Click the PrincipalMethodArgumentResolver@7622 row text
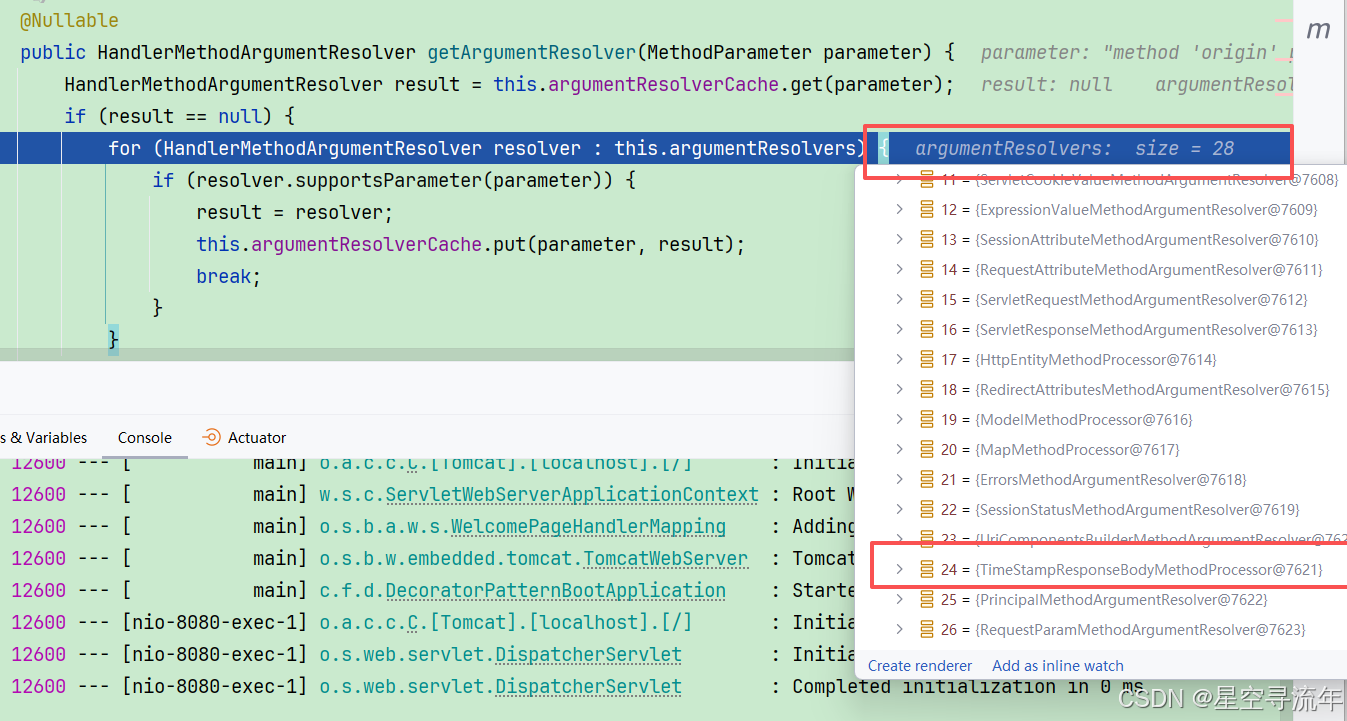1347x721 pixels. point(1121,599)
